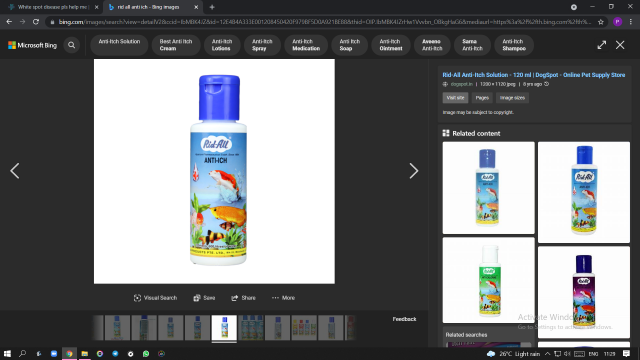Switch to White spot disease tab
Viewport: 640px width, 360px height.
click(x=53, y=7)
